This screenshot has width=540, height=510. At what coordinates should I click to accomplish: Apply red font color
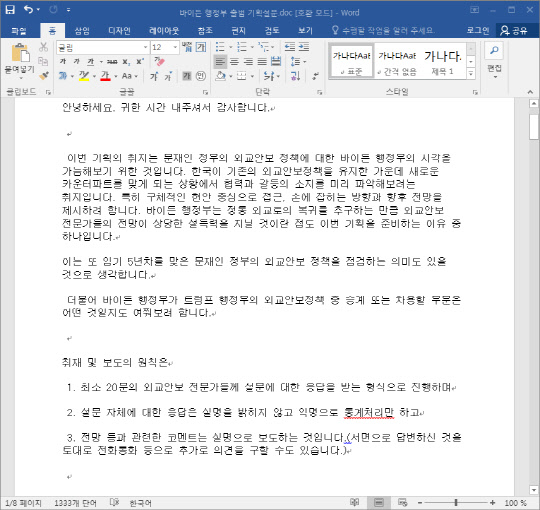pos(105,76)
